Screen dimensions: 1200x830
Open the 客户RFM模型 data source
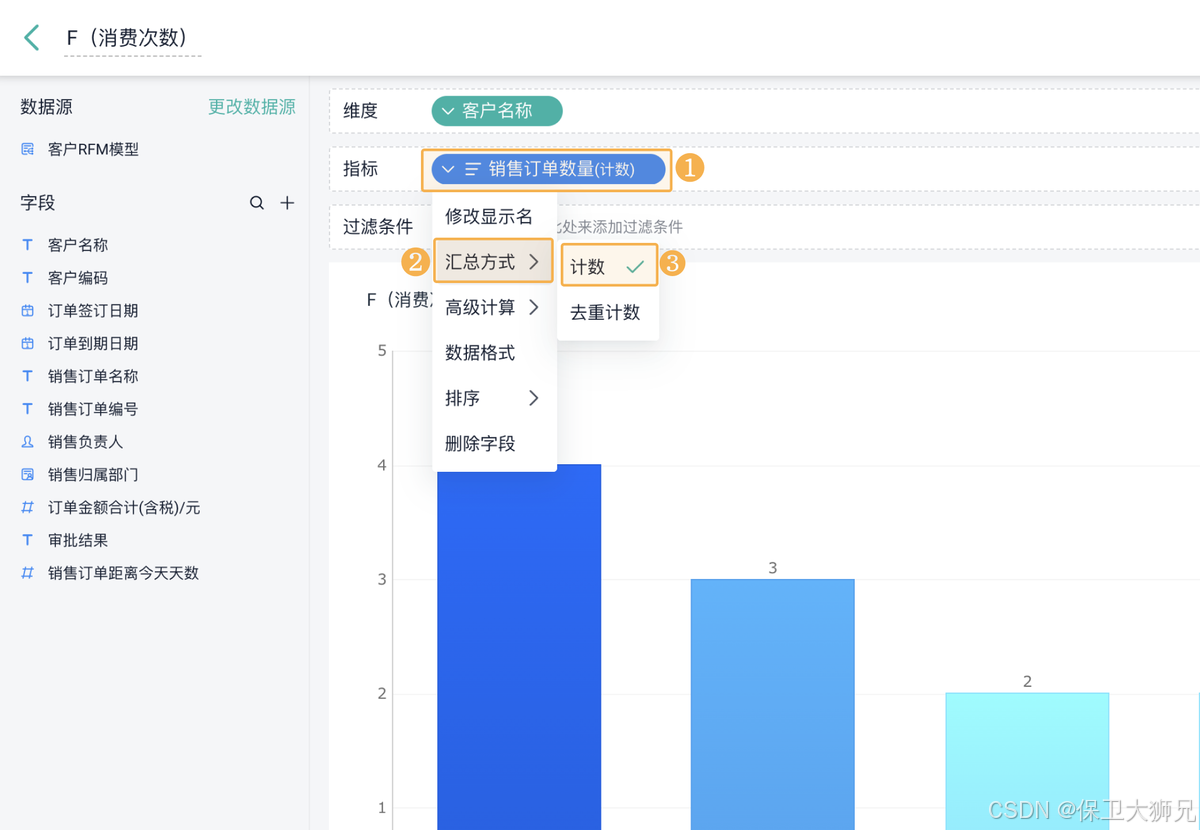(x=93, y=149)
